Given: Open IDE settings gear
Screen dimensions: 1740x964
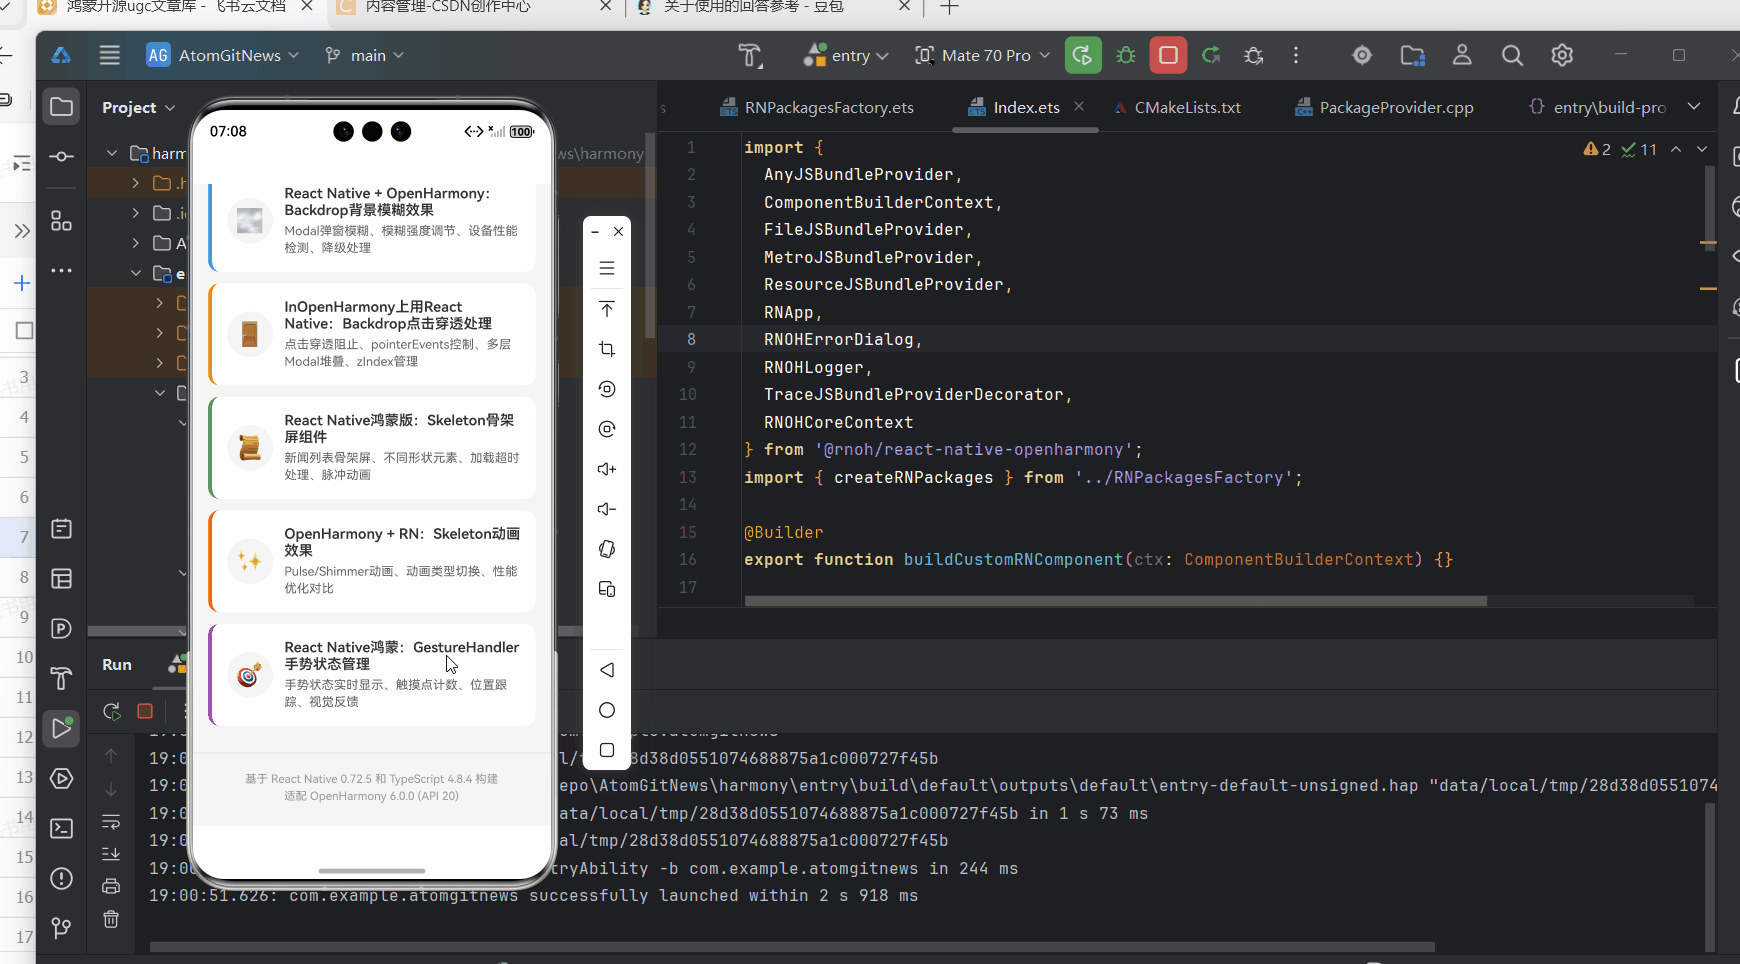Looking at the screenshot, I should tap(1562, 55).
